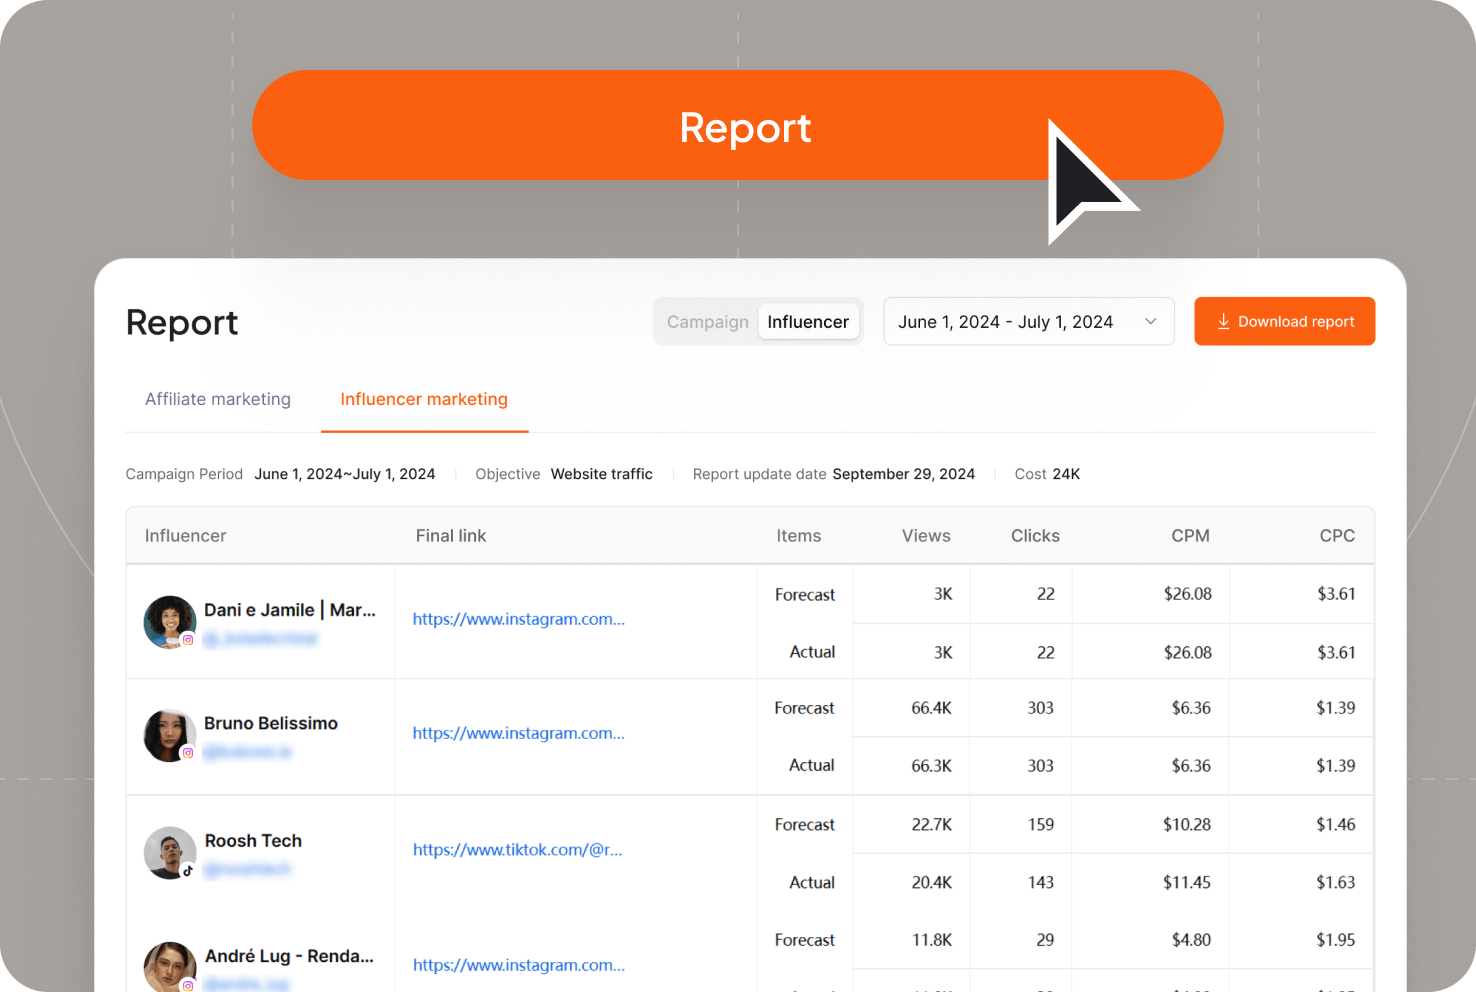Click Roosh Tech's 'Actual' row label
1476x992 pixels.
812,883
